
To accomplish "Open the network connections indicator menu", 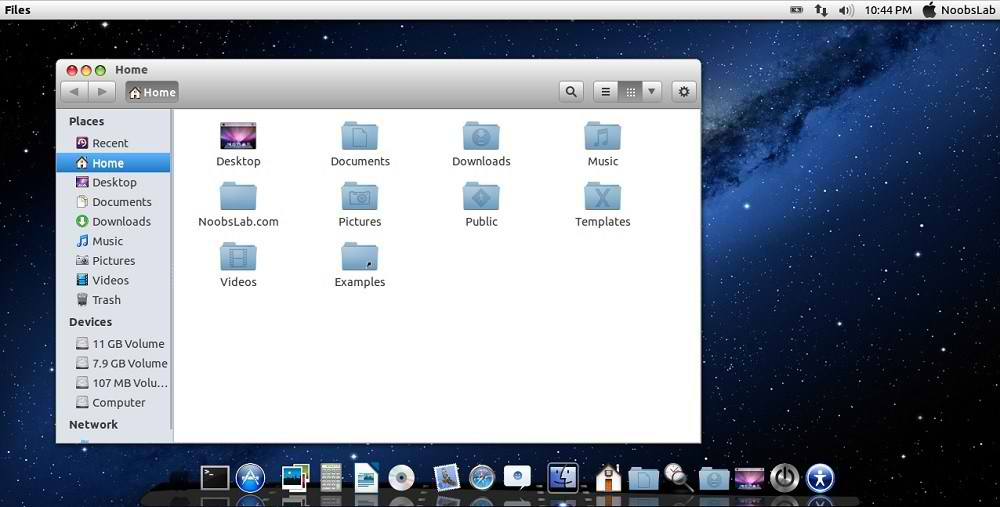I will [821, 10].
